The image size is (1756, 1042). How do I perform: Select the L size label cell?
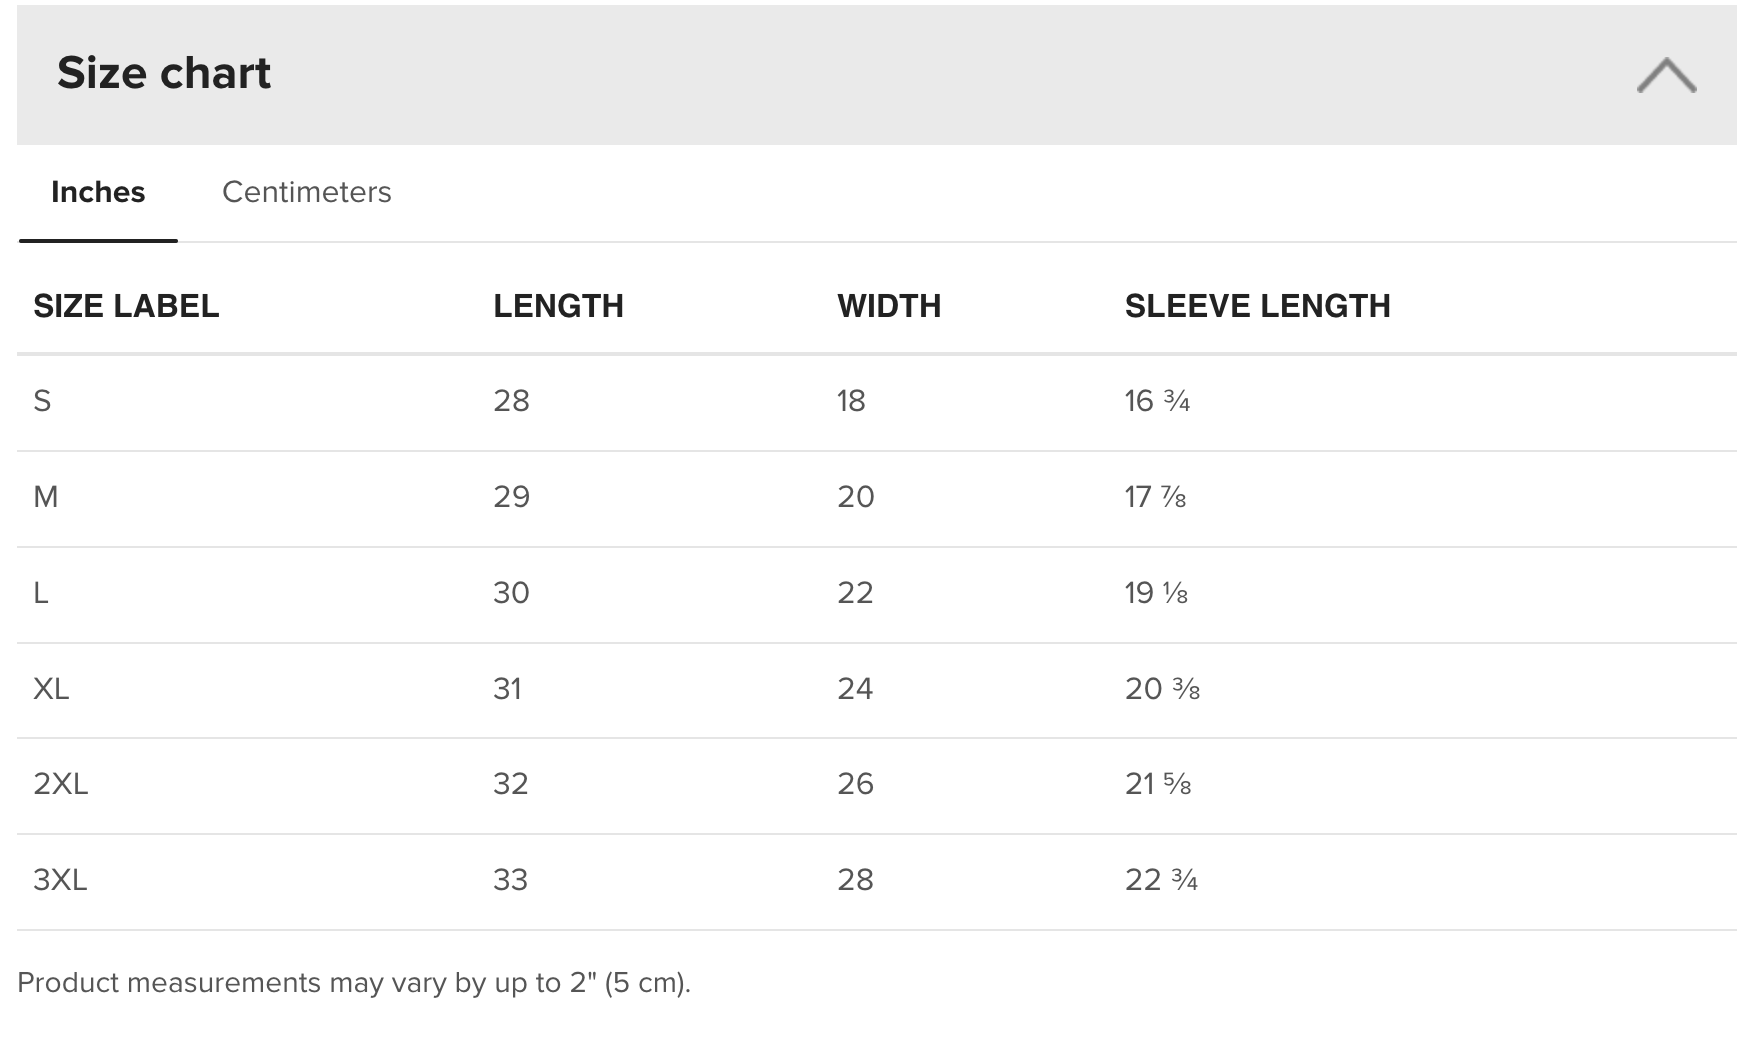coord(41,593)
